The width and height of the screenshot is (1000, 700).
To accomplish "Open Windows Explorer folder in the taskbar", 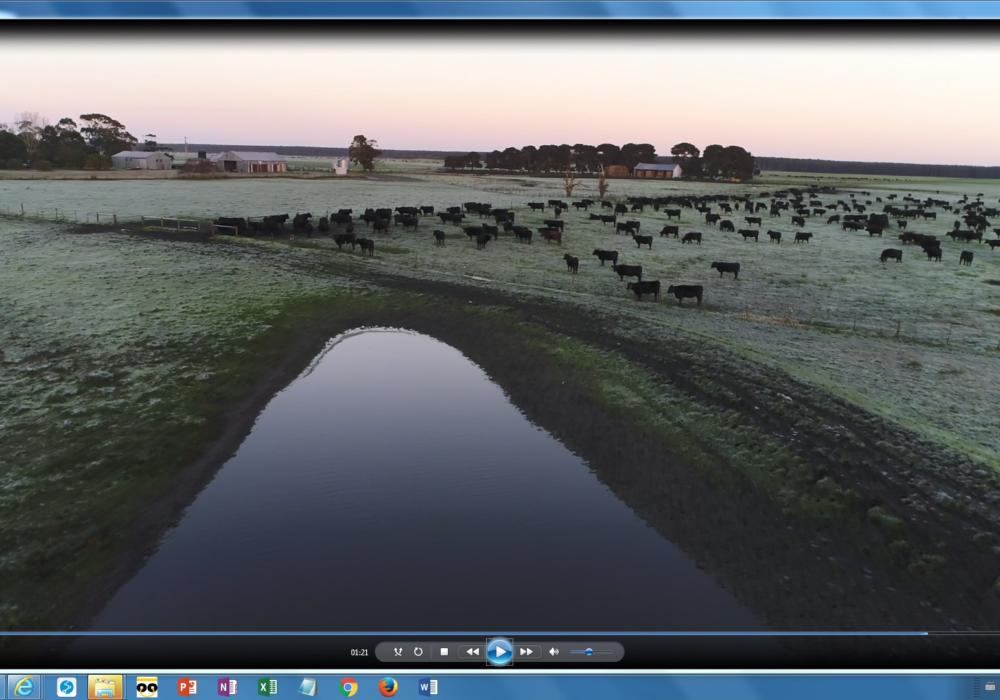I will 105,687.
